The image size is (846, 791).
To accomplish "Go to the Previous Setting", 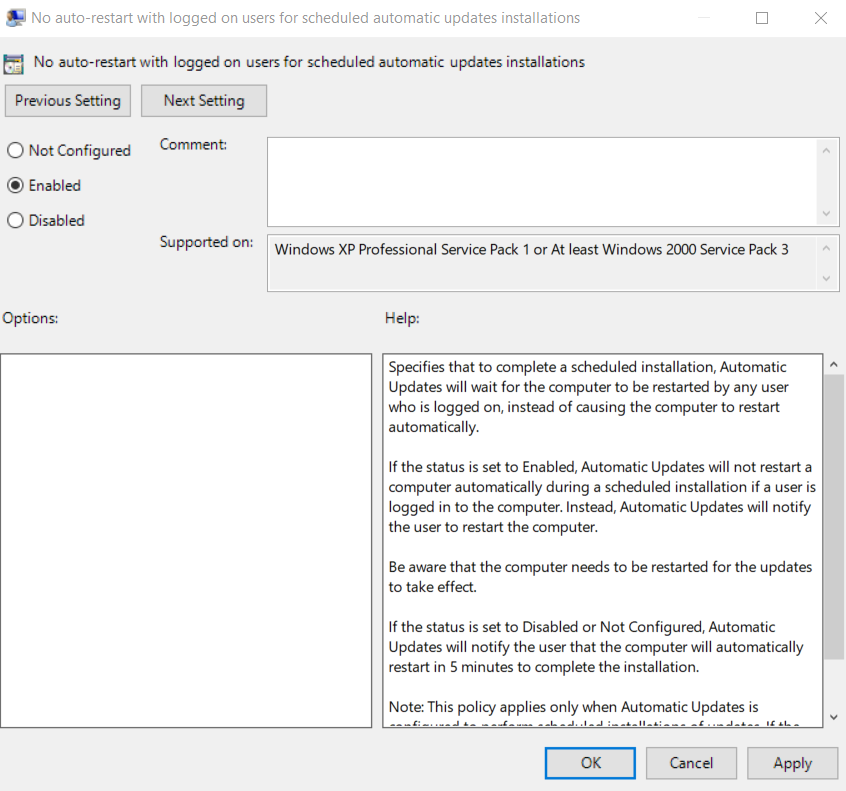I will [x=68, y=101].
